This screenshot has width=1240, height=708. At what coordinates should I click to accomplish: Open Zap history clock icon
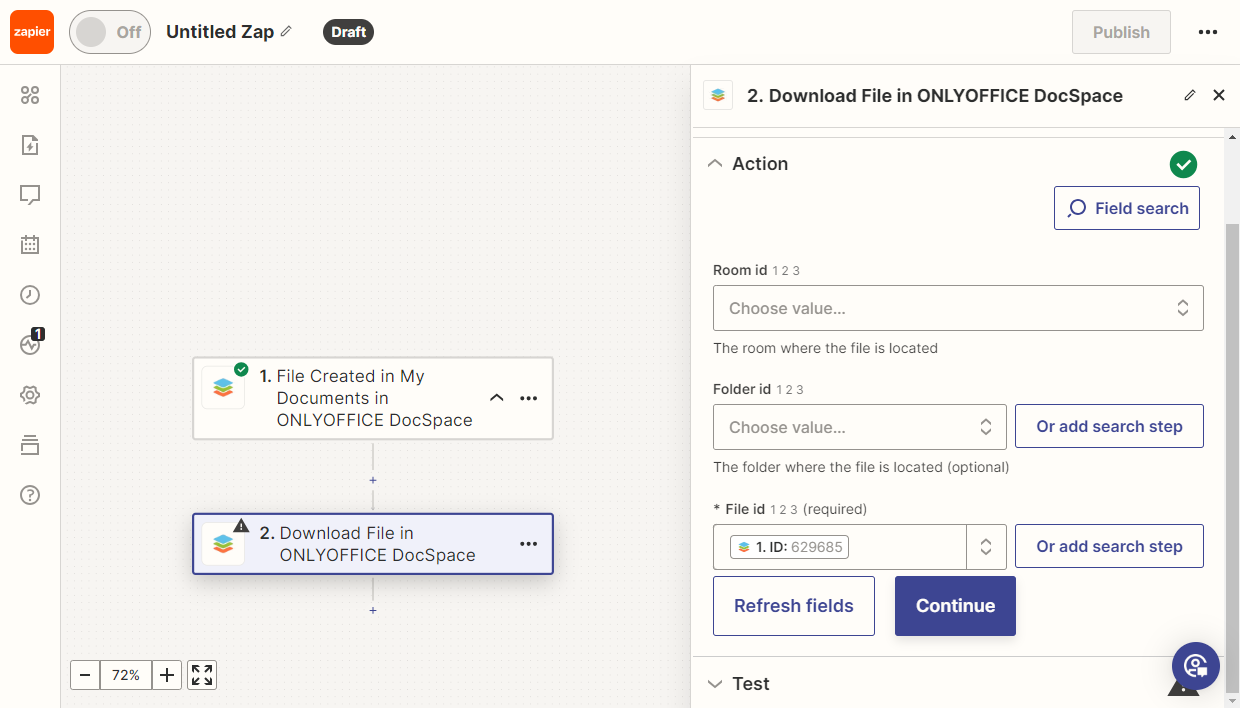click(30, 295)
